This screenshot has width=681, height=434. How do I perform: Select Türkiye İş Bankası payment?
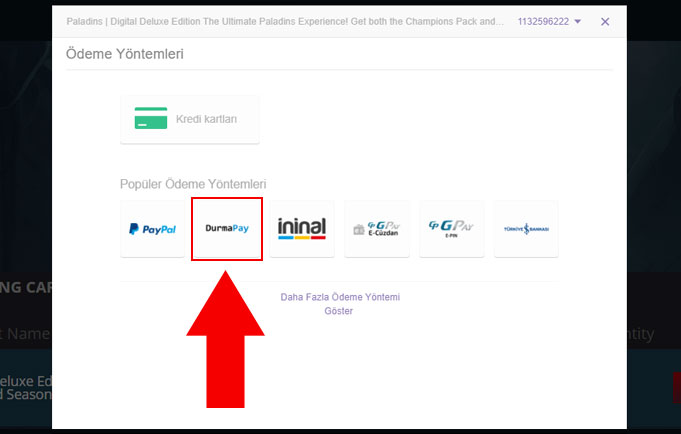526,229
